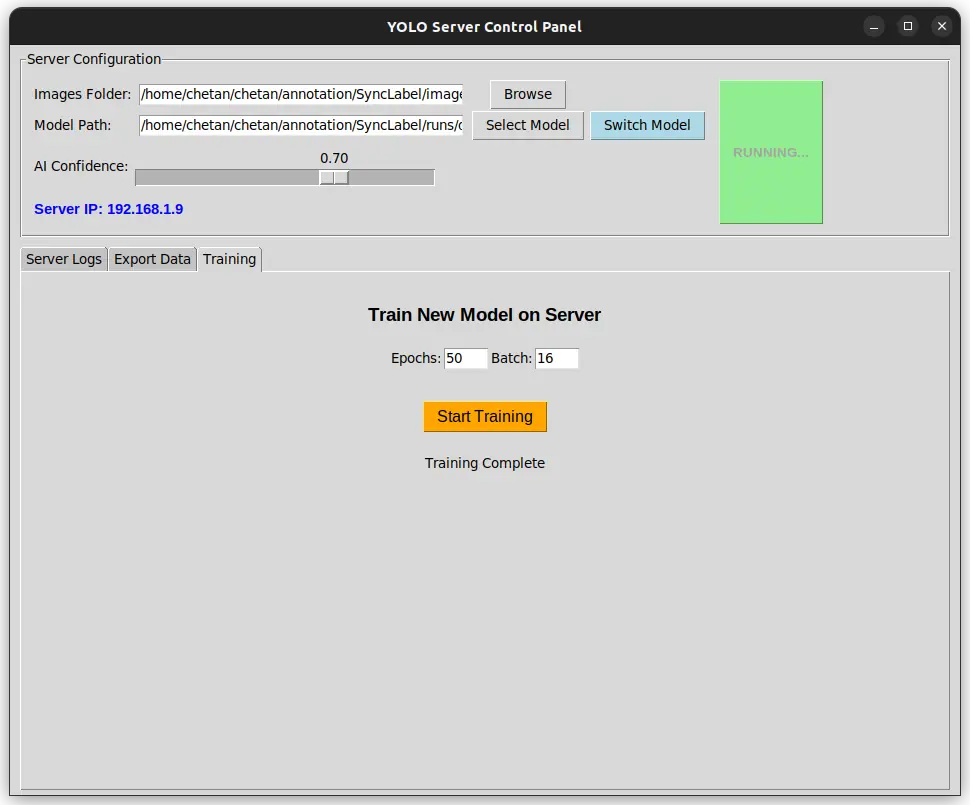Minimize the YOLO Server Control Panel window
This screenshot has height=805, width=970.
tap(874, 26)
